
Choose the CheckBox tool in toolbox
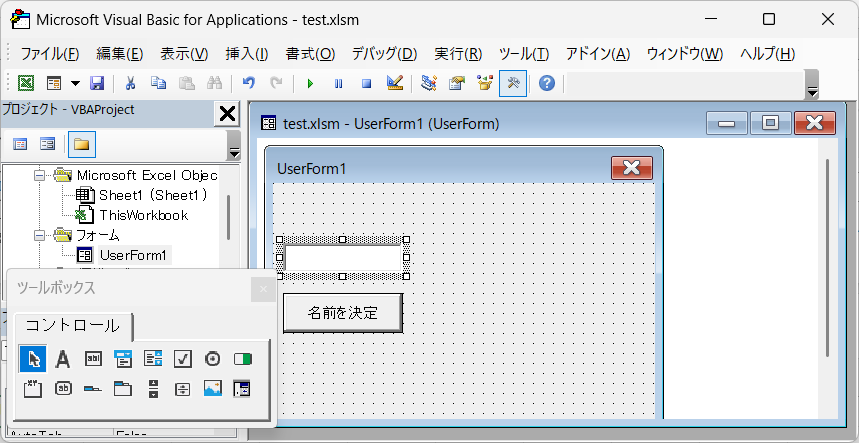pos(183,359)
